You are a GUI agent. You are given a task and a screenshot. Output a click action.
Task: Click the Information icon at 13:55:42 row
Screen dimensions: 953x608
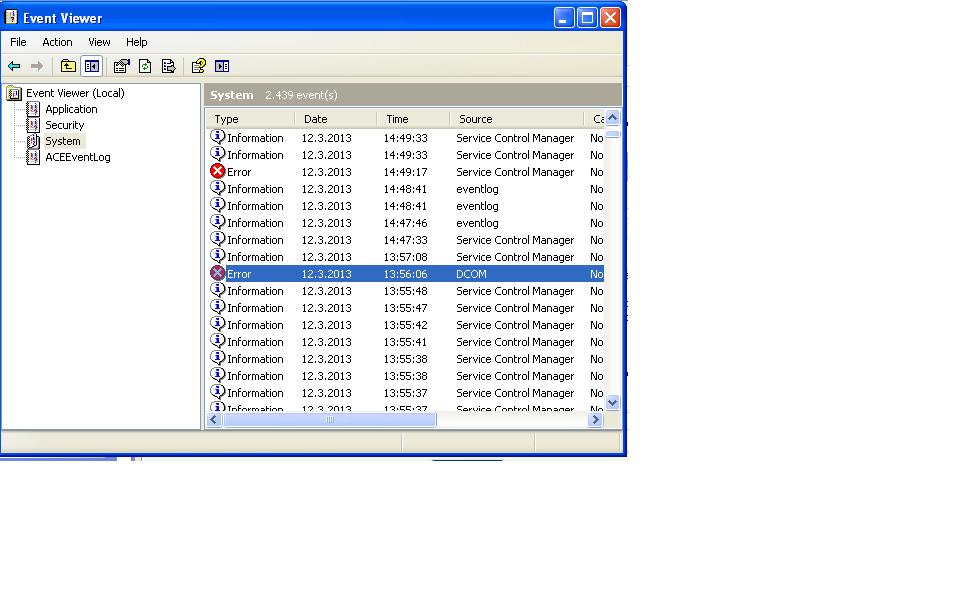click(x=218, y=325)
